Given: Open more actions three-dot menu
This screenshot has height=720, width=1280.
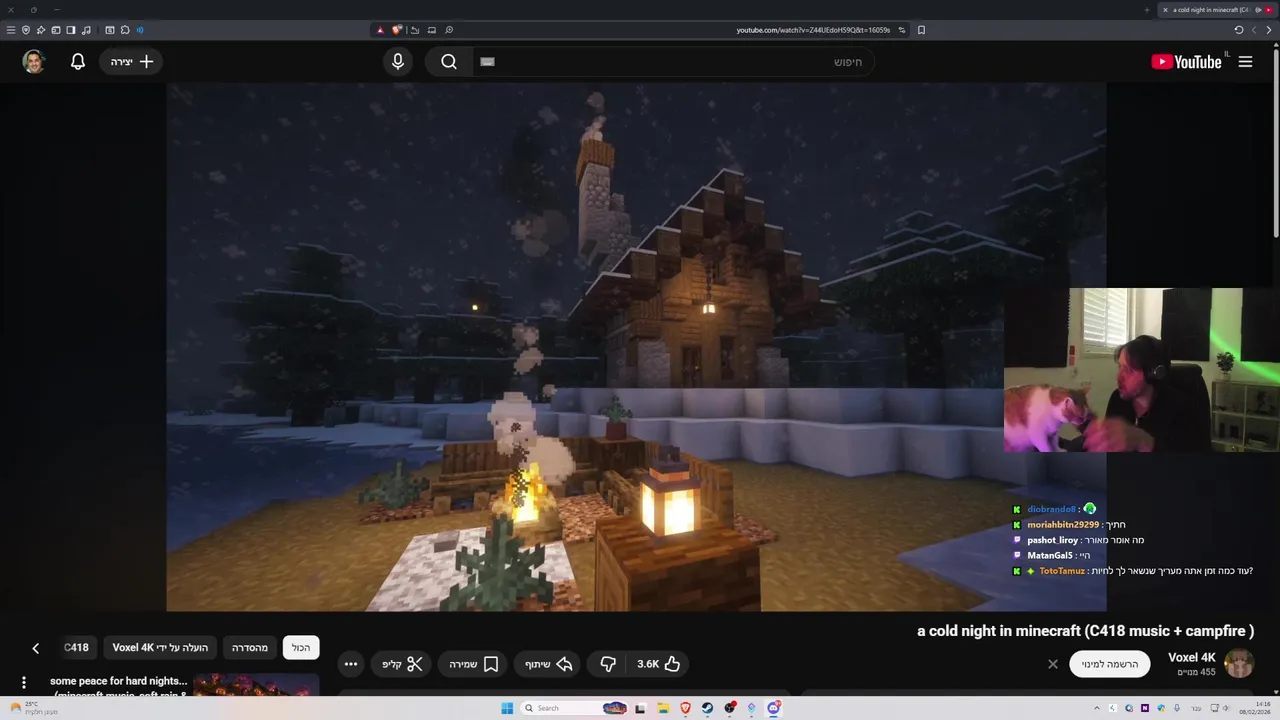Looking at the screenshot, I should (x=351, y=664).
